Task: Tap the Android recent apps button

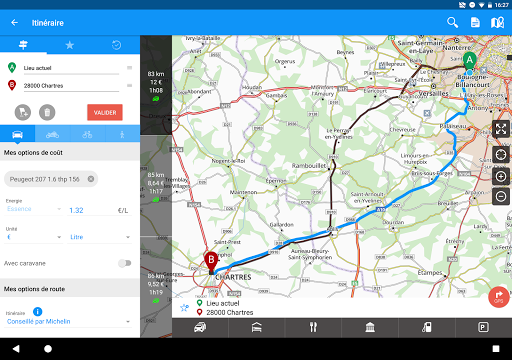Action: 496,349
